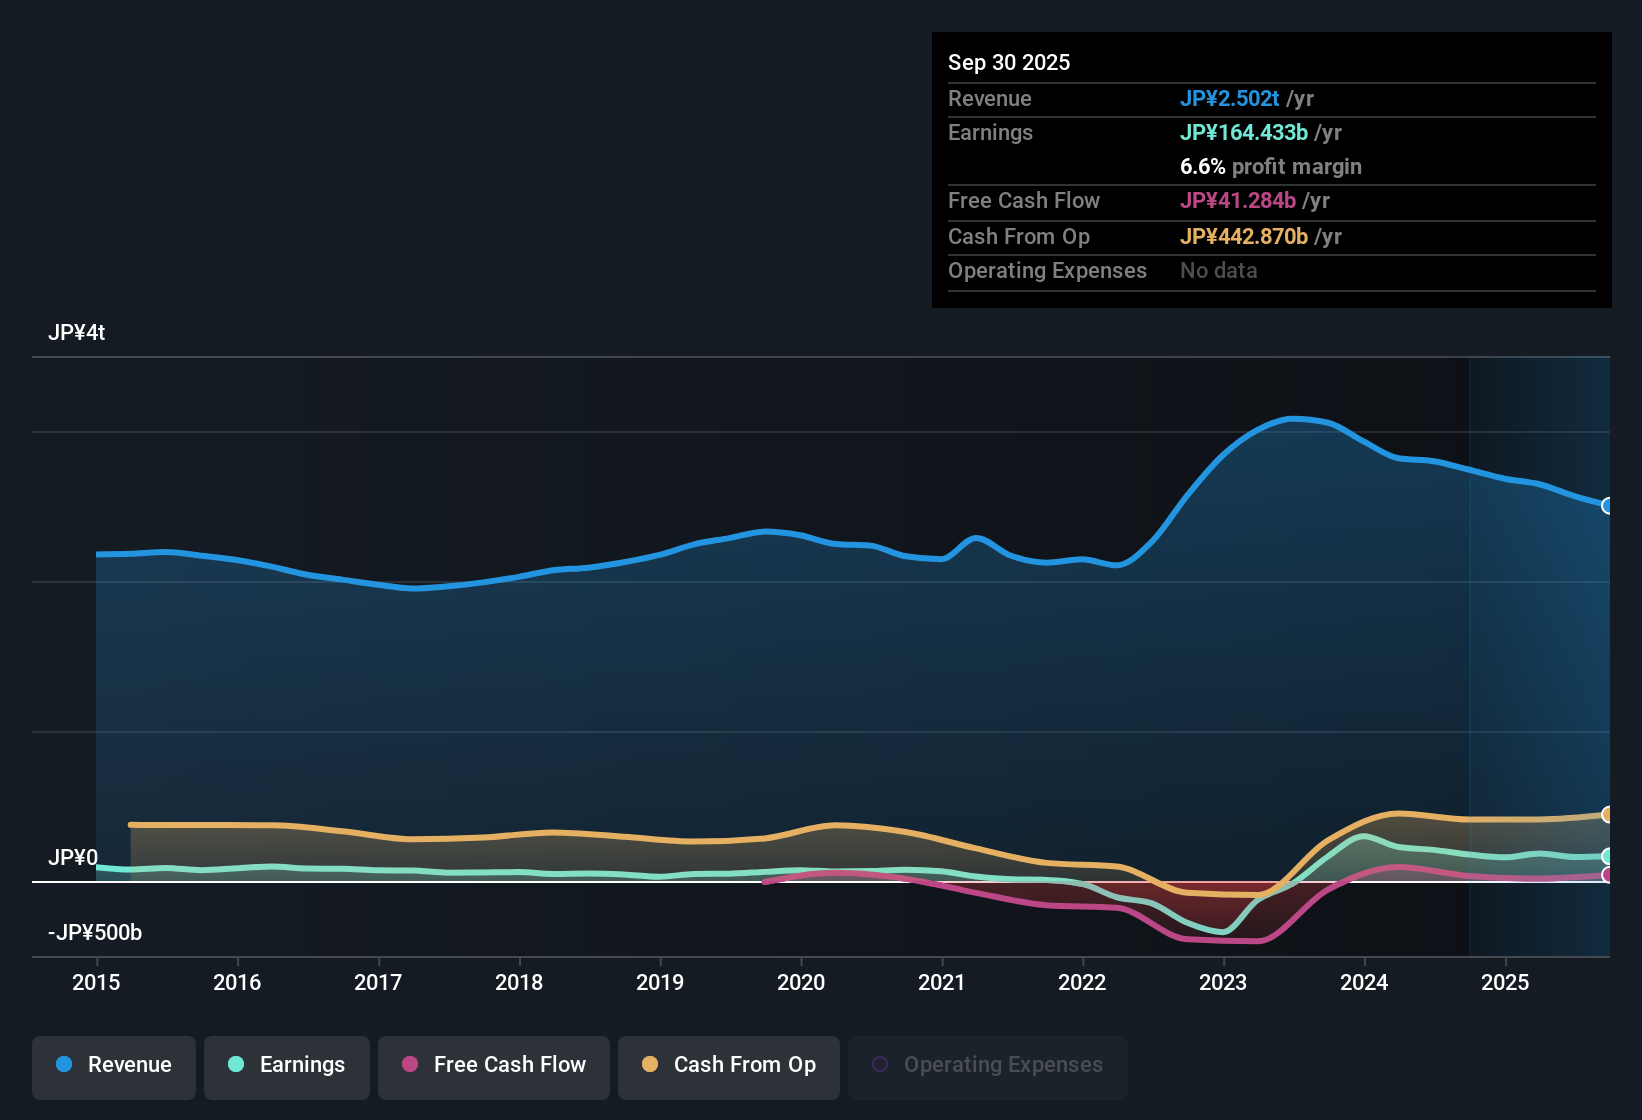Screen dimensions: 1642x1120
Task: Select the Revenue endpoint marker on chart
Action: coord(1607,507)
